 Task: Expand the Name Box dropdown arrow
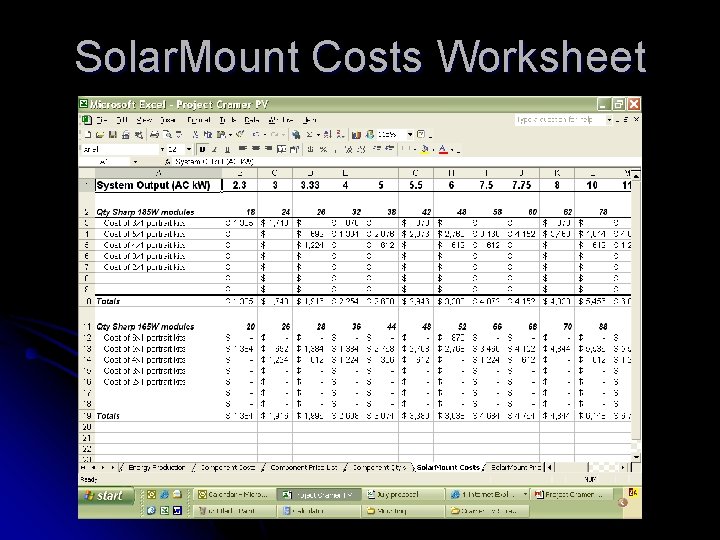click(x=135, y=162)
